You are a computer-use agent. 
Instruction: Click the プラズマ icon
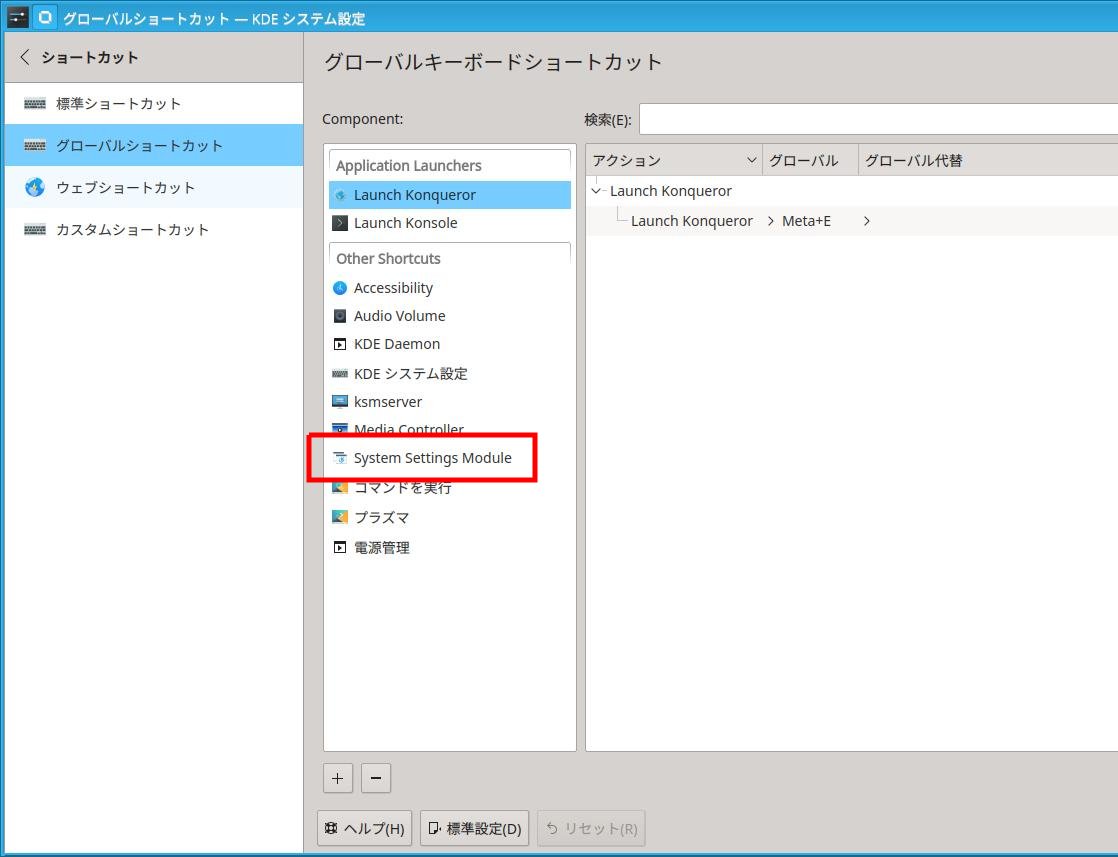coord(340,517)
